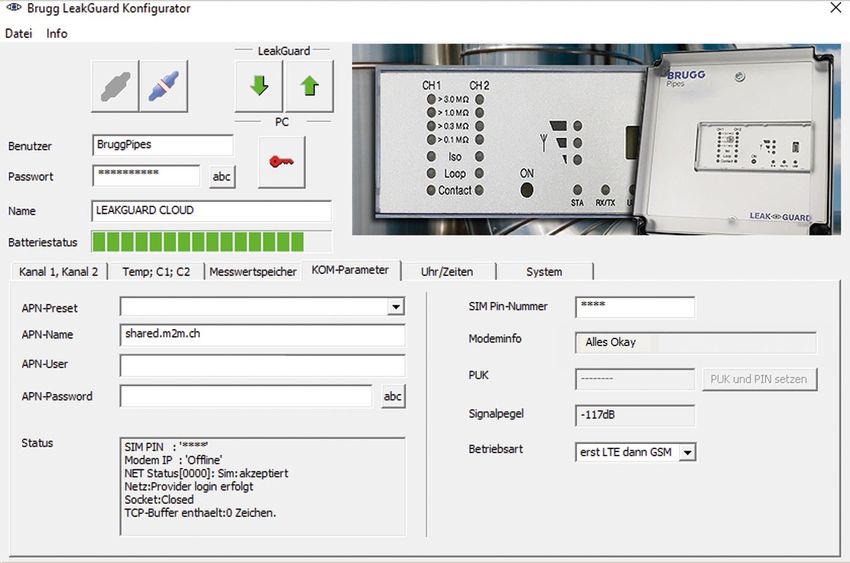
Task: Reveal APN-Password with its abc button
Action: tap(393, 396)
